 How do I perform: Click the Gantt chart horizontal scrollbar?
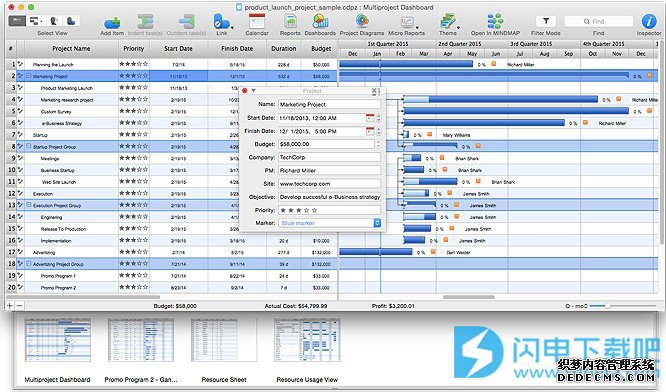coord(468,297)
